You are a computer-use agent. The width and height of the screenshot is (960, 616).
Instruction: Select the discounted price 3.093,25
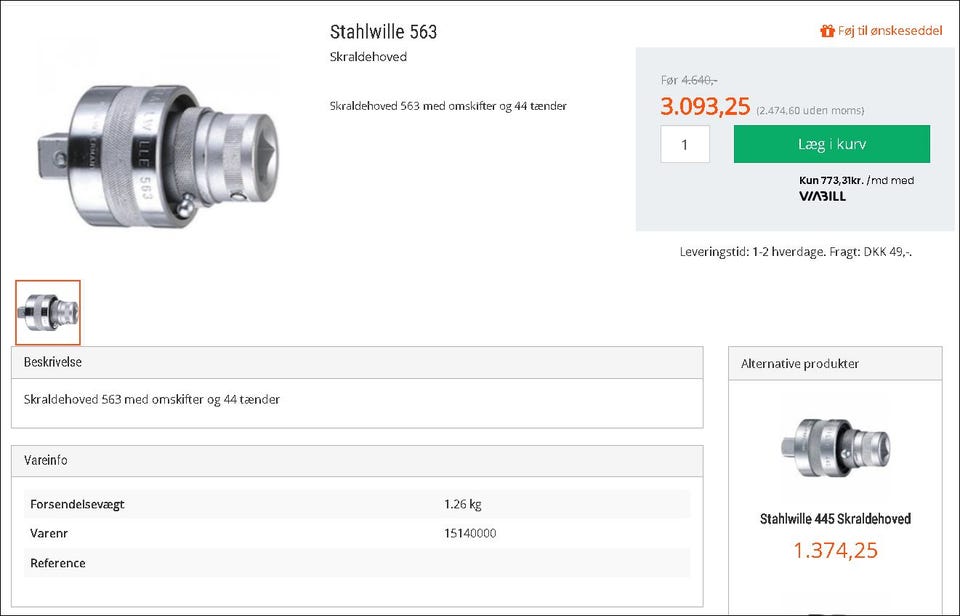coord(706,106)
